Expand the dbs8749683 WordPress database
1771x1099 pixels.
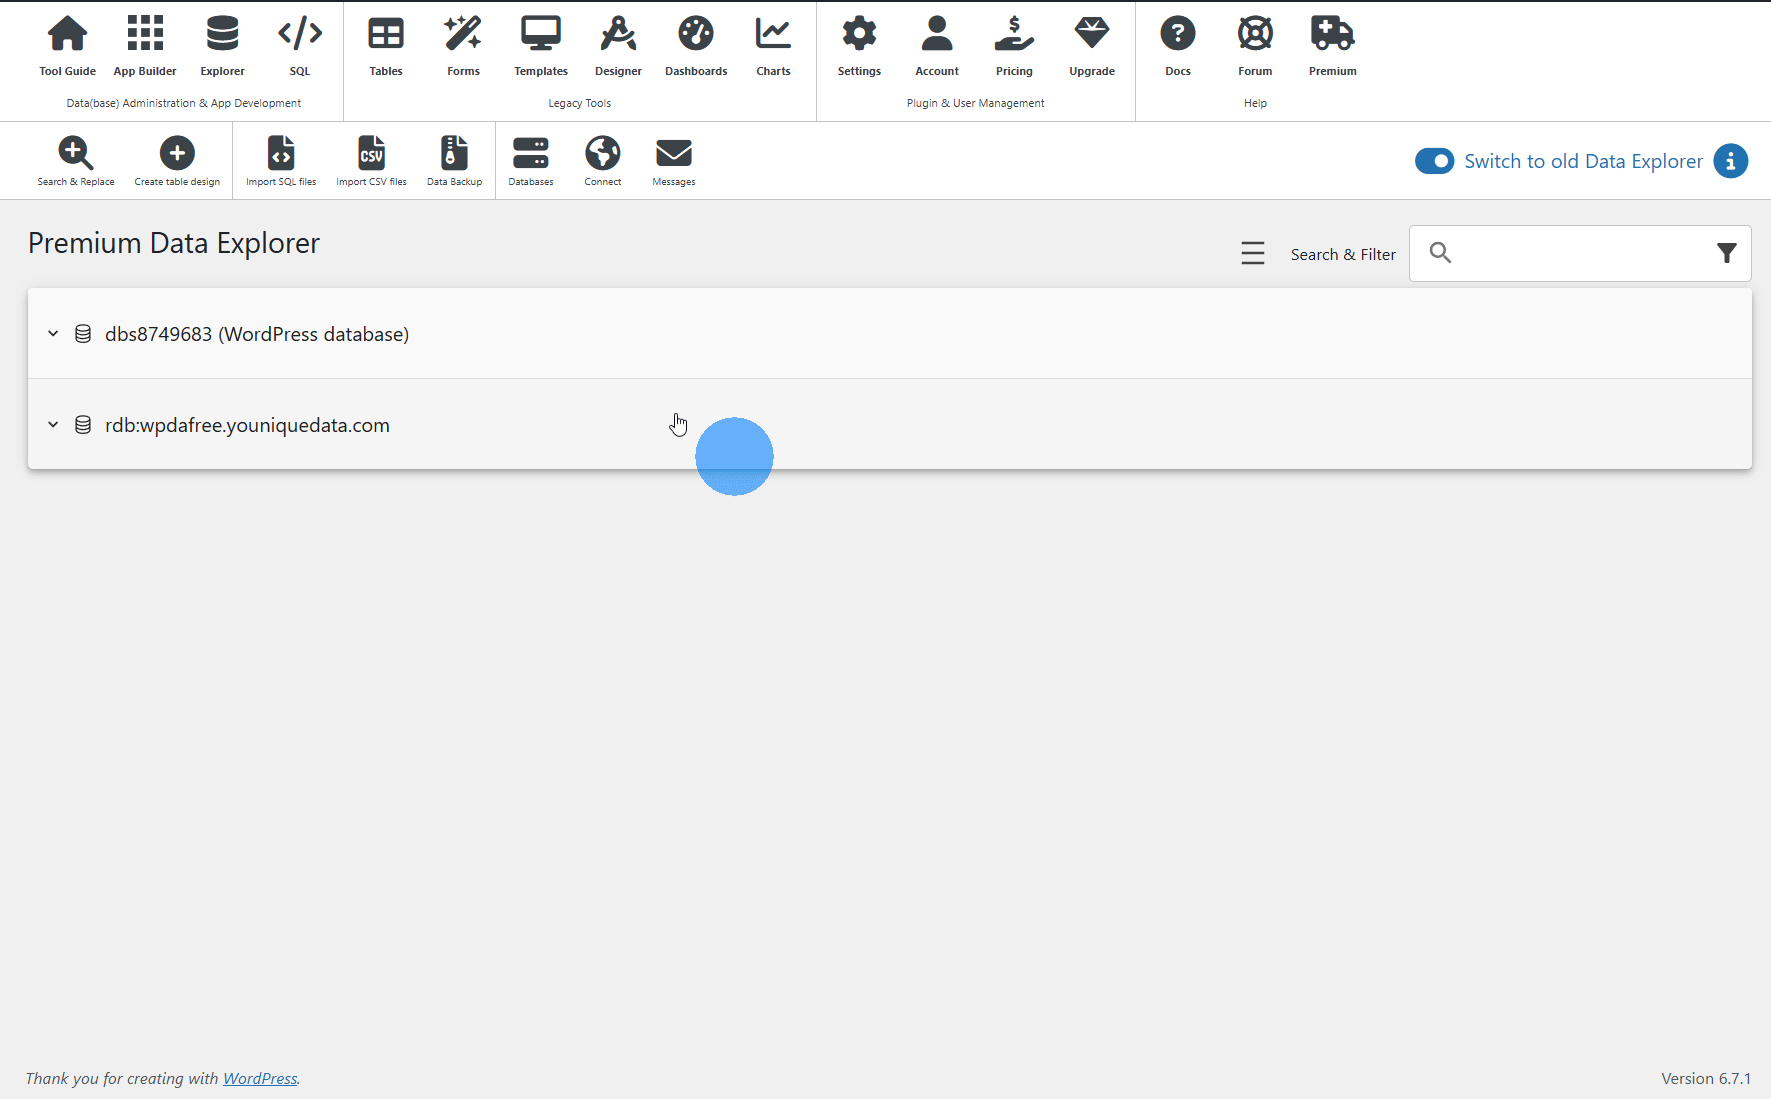point(53,333)
